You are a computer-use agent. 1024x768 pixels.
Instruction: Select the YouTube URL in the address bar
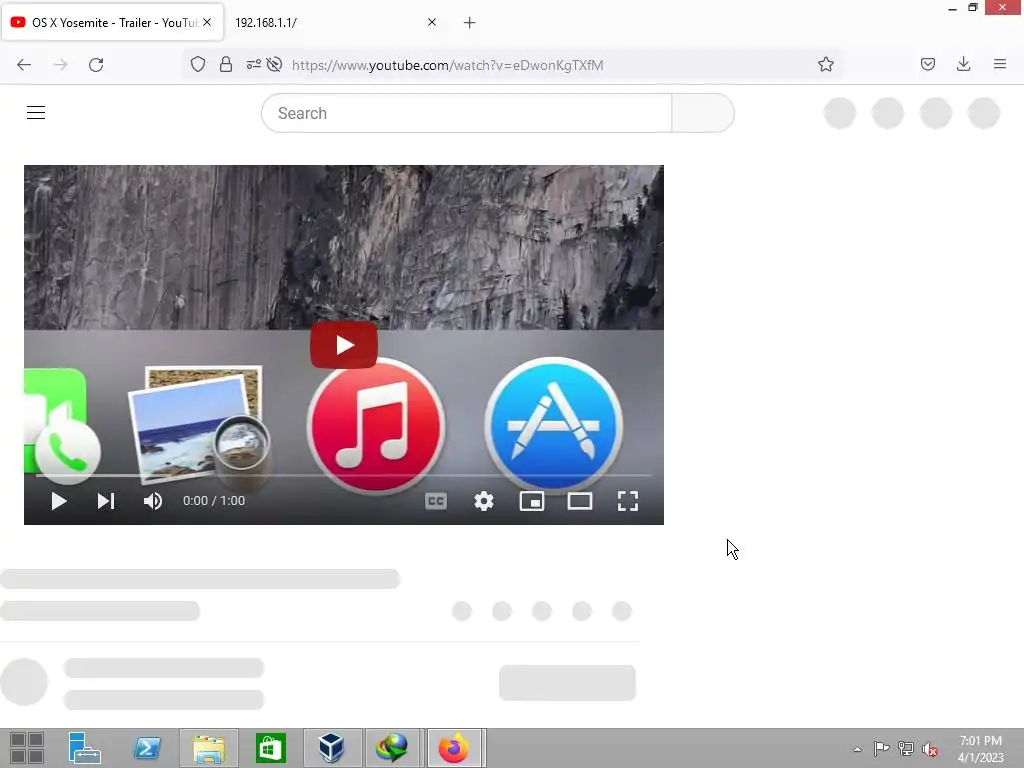(447, 65)
